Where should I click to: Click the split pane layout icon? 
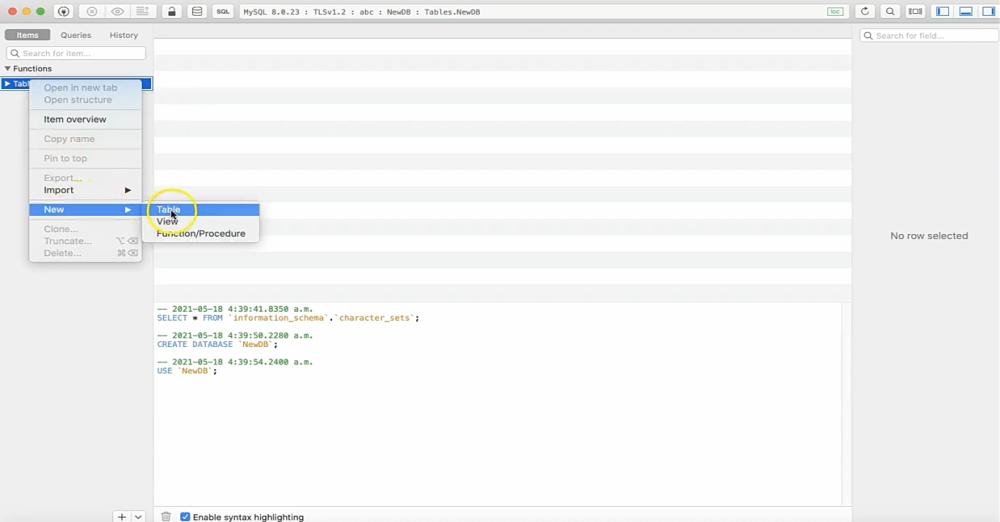click(915, 11)
